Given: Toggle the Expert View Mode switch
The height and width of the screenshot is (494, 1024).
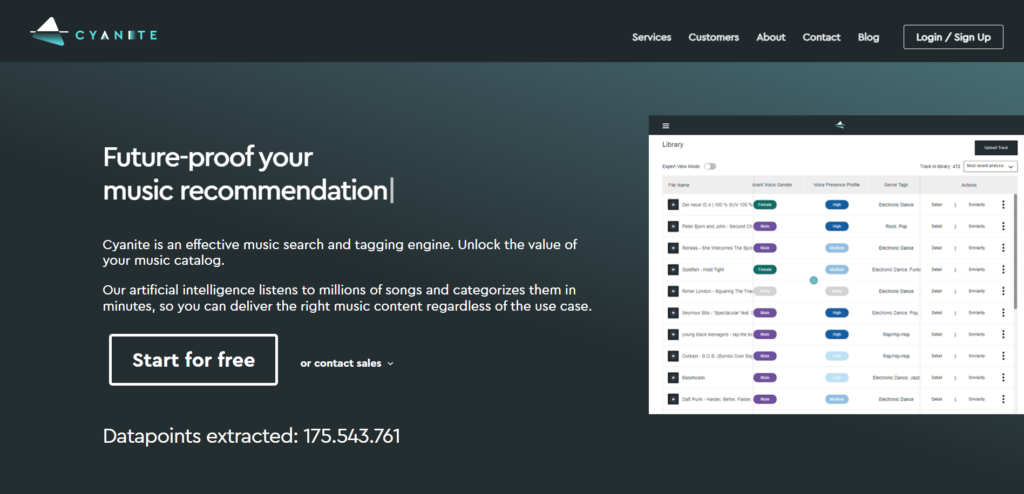Looking at the screenshot, I should tap(710, 166).
